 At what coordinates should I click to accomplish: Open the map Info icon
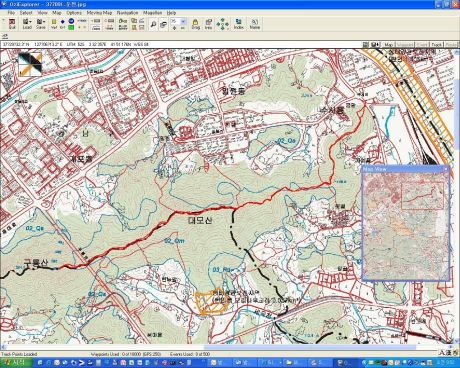click(208, 24)
